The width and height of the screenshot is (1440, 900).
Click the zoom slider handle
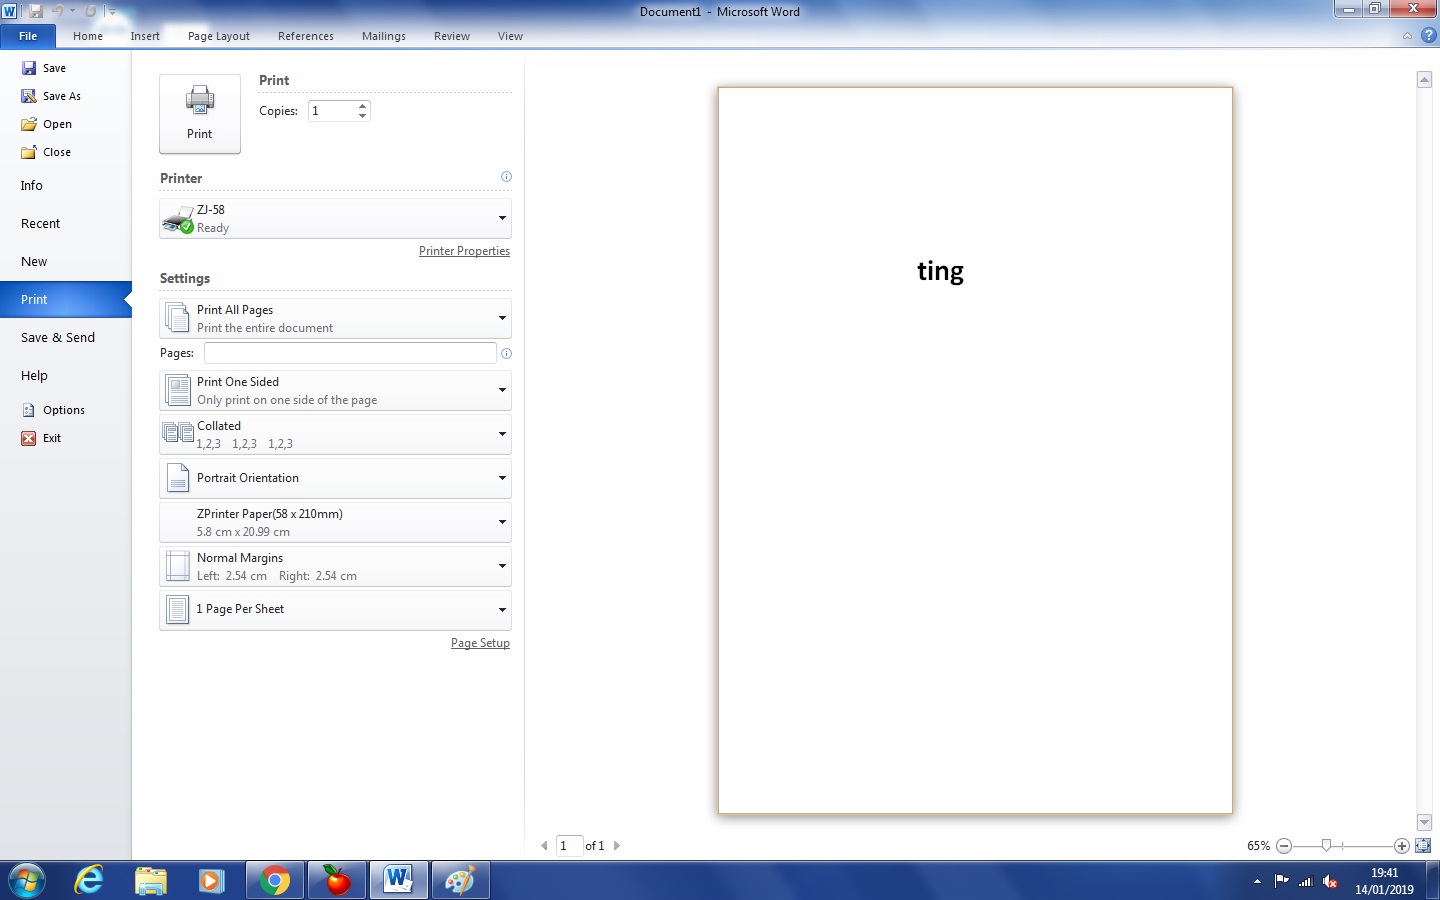1326,846
